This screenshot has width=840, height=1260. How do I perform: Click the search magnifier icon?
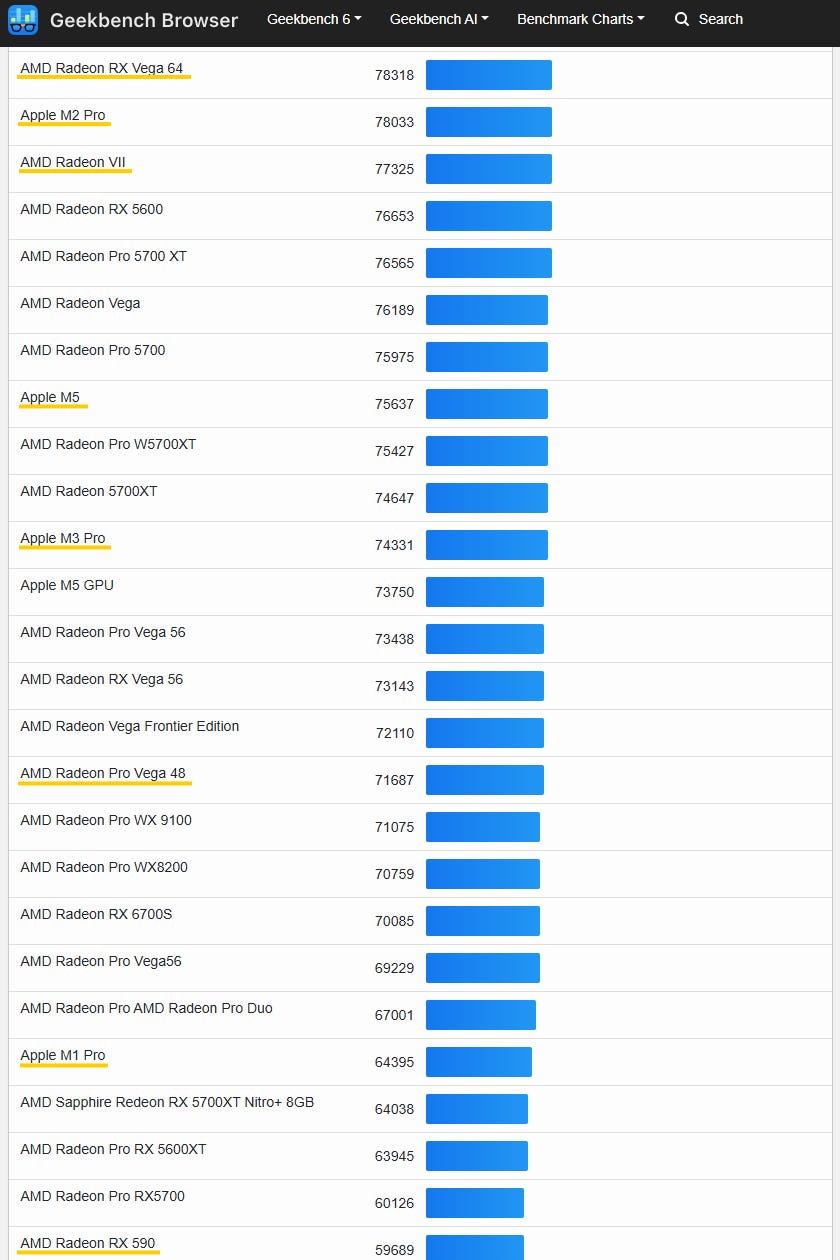(682, 19)
